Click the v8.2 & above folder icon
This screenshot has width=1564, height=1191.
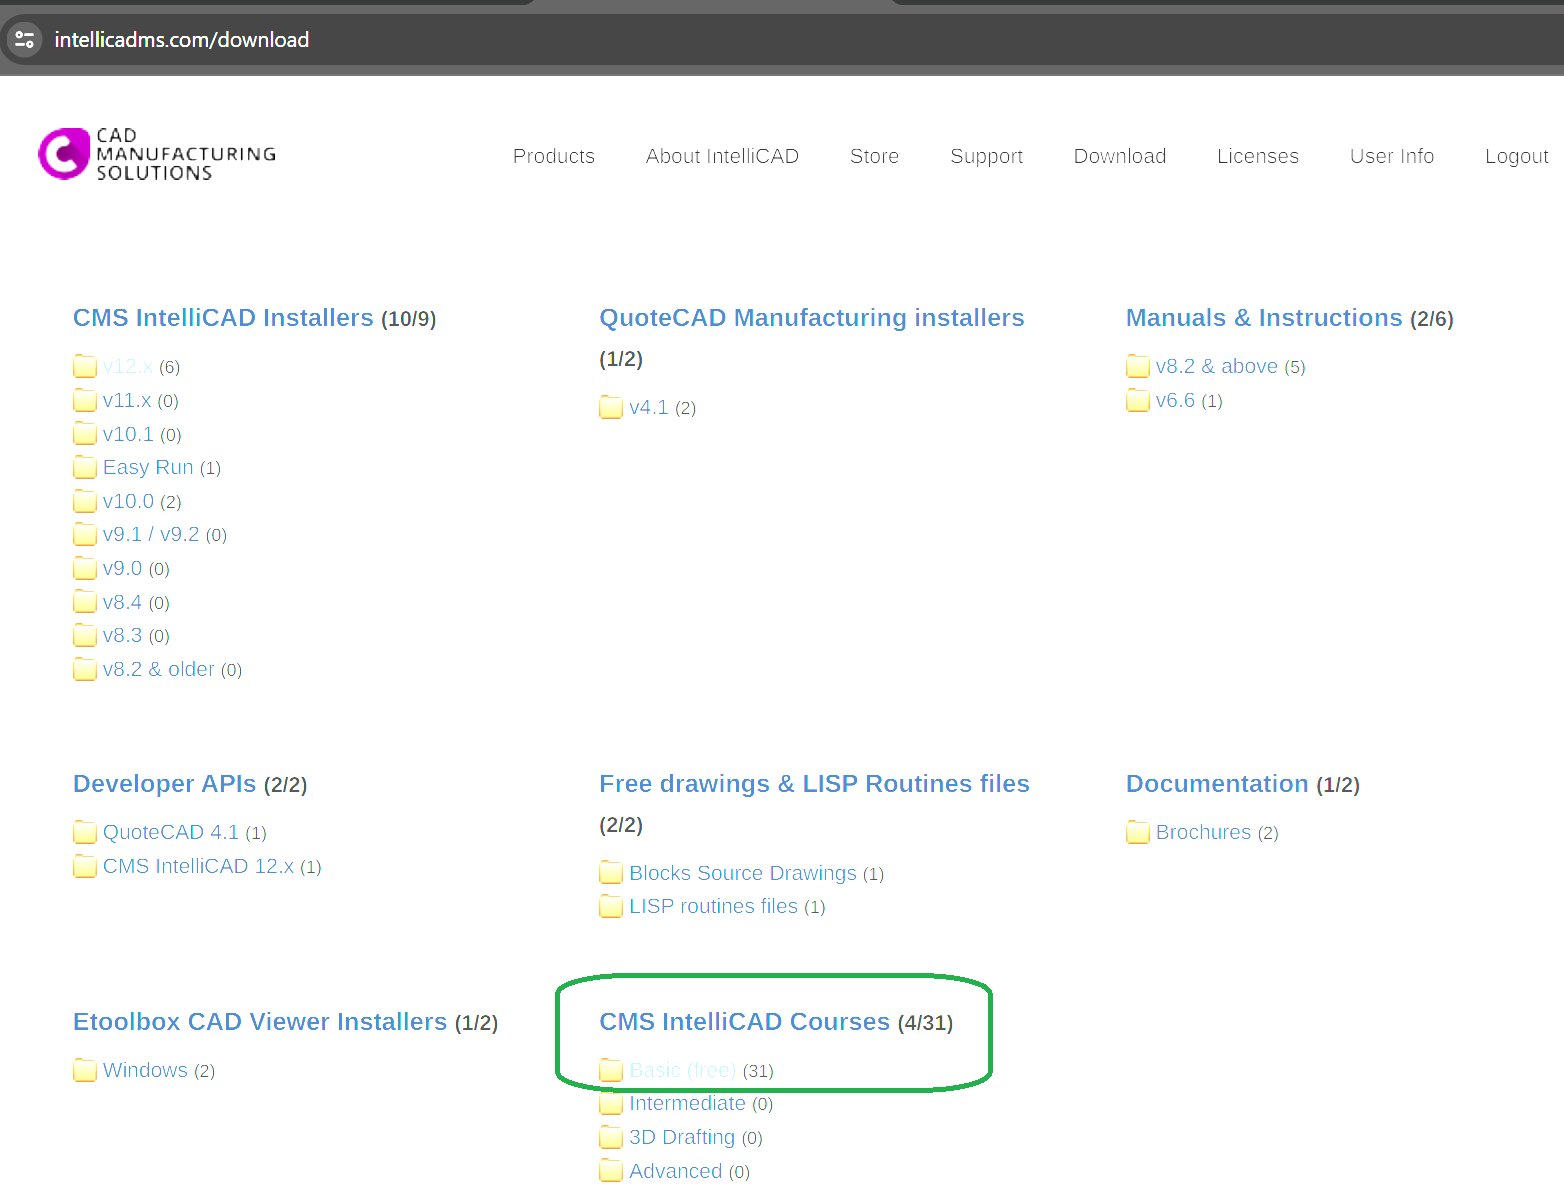[x=1138, y=367]
